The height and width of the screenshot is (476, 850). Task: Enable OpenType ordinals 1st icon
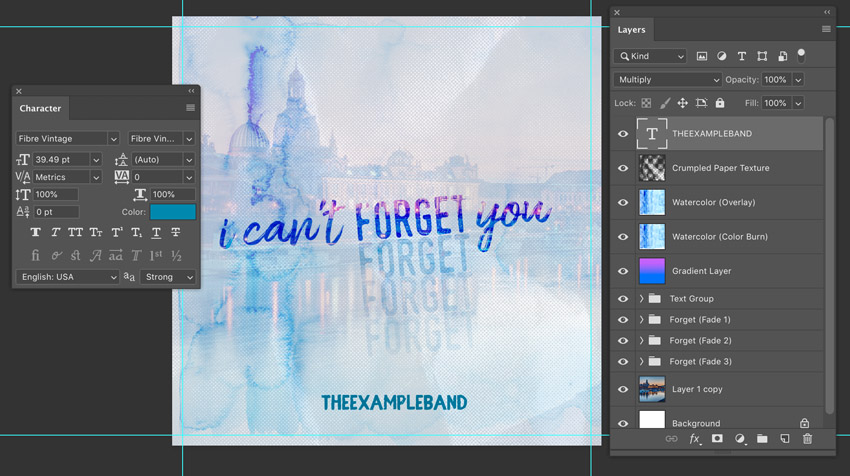(x=156, y=255)
